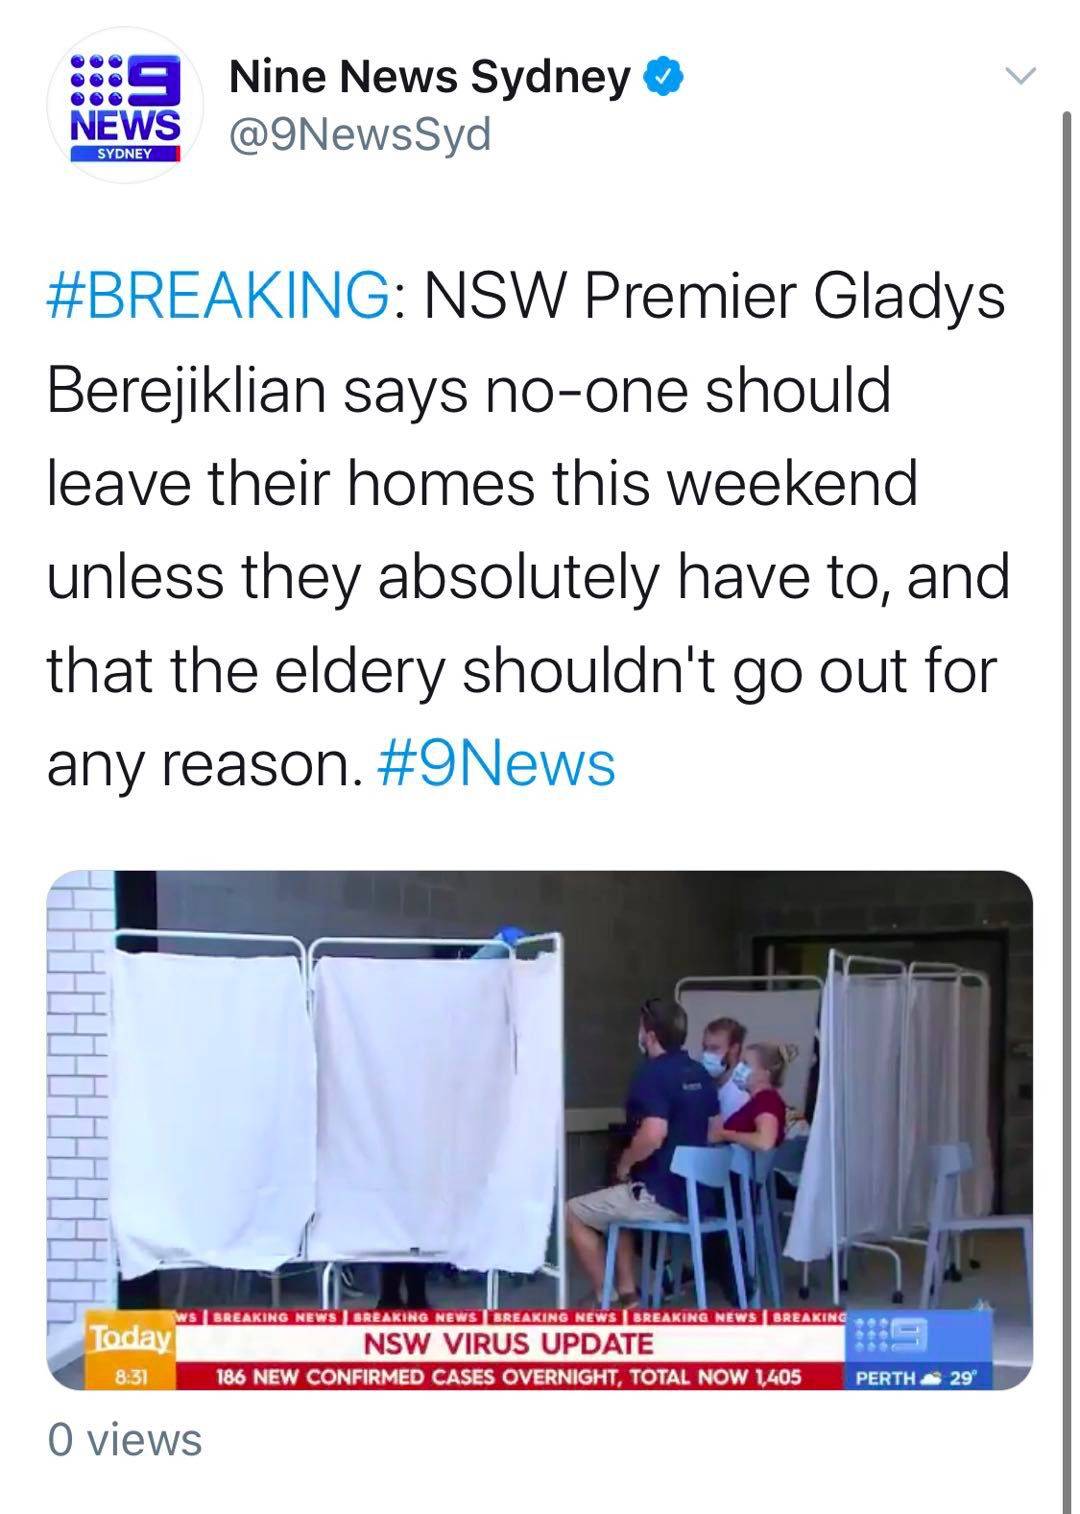Select the tweet text about leaving homes

[526, 530]
